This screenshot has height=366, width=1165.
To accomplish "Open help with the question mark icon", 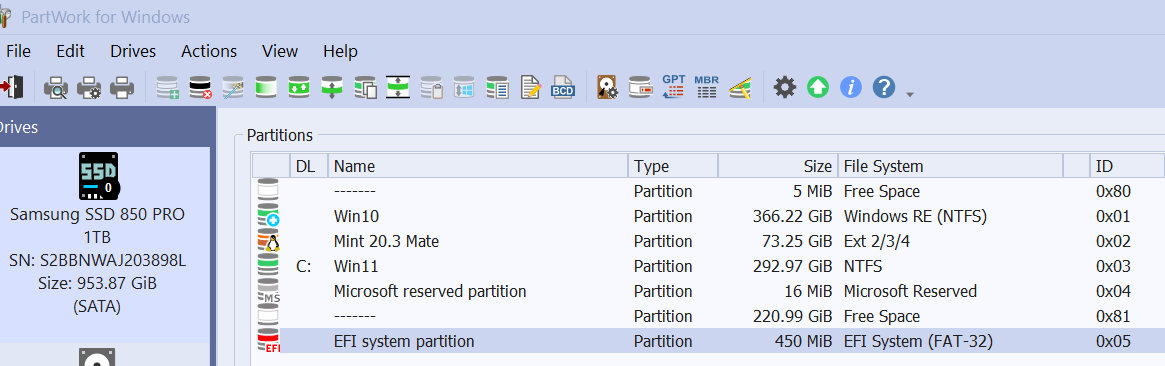I will tap(883, 88).
